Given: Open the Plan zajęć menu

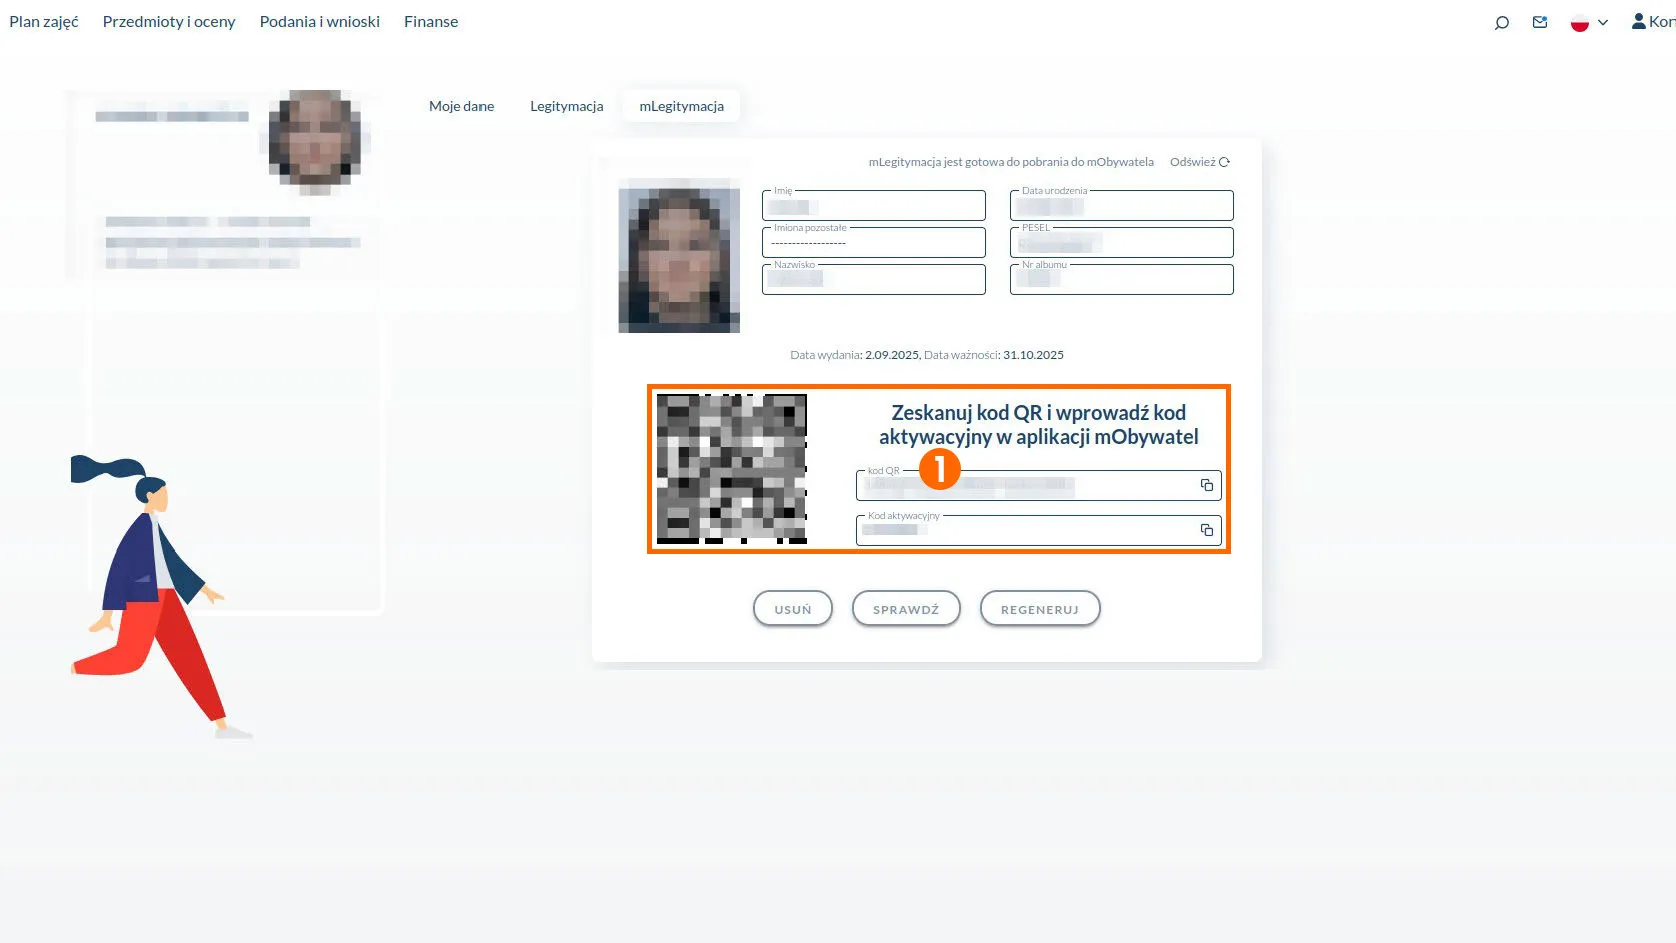Looking at the screenshot, I should click(44, 22).
